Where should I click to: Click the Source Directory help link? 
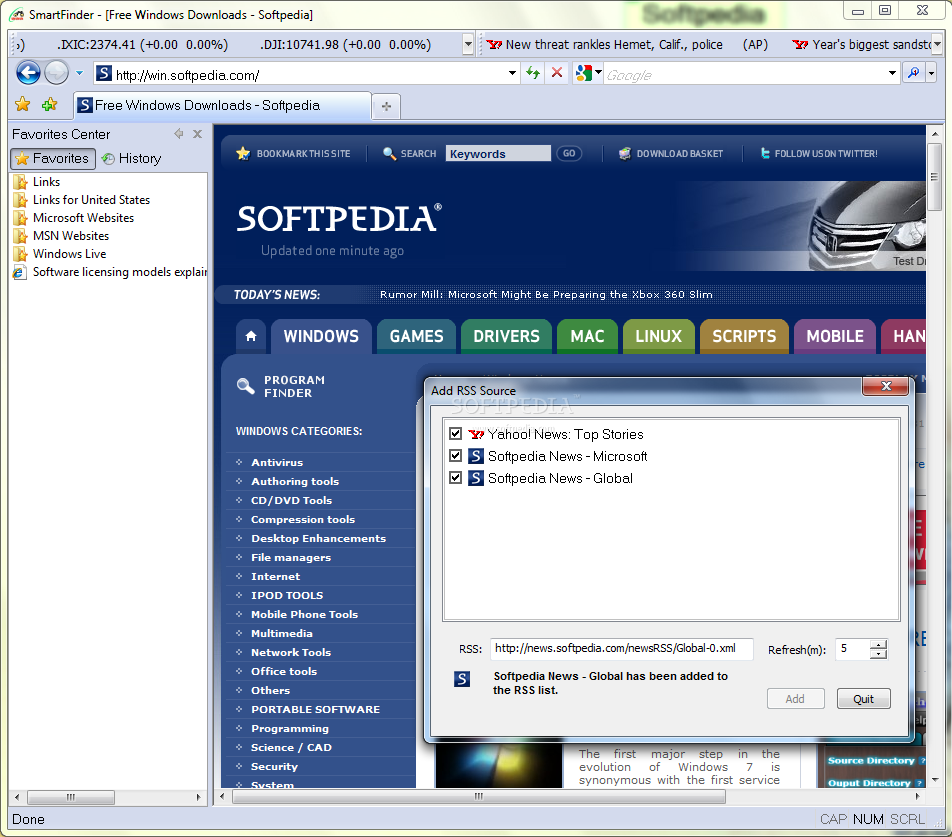871,761
